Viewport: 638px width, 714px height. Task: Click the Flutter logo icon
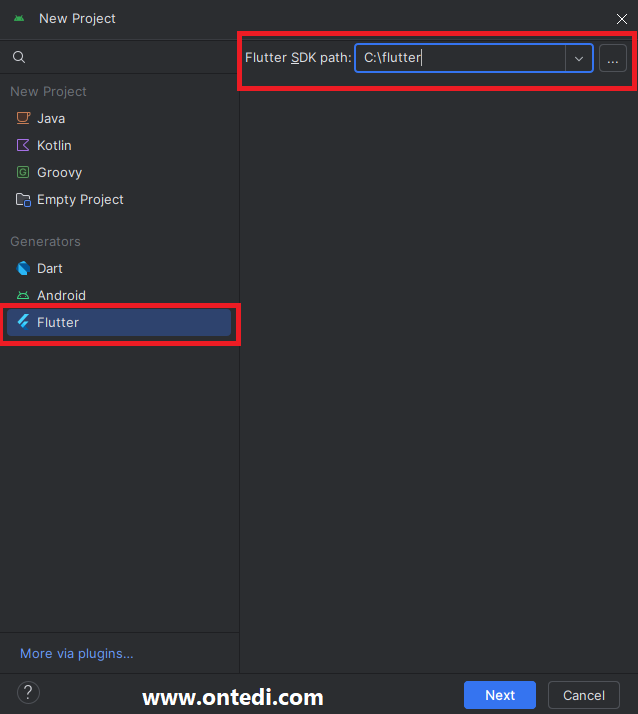pos(23,322)
